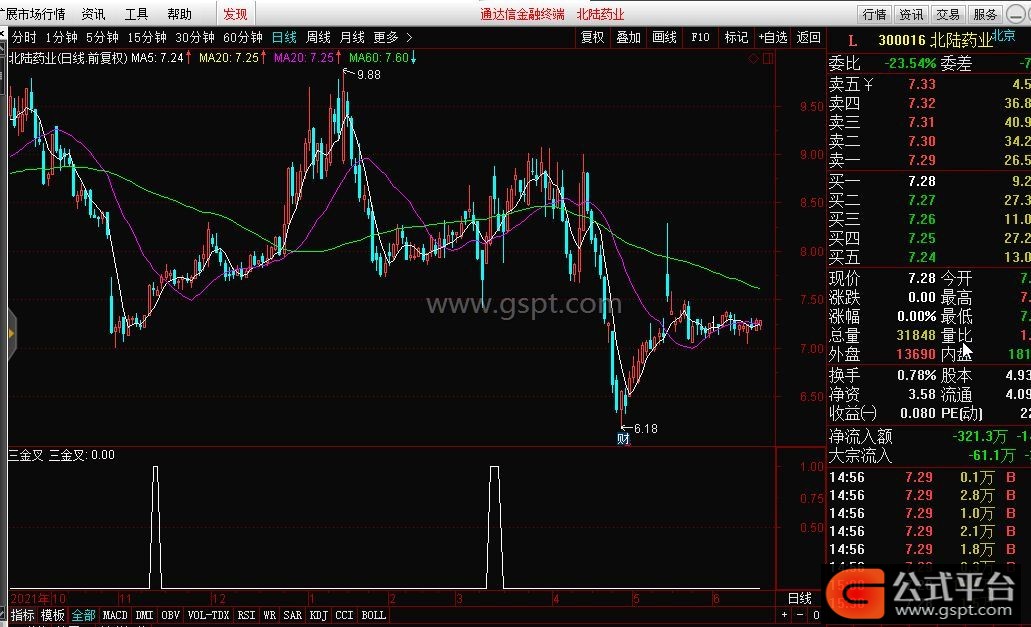Switch to the 30分钟 chart tab
1031x627 pixels.
(x=195, y=37)
